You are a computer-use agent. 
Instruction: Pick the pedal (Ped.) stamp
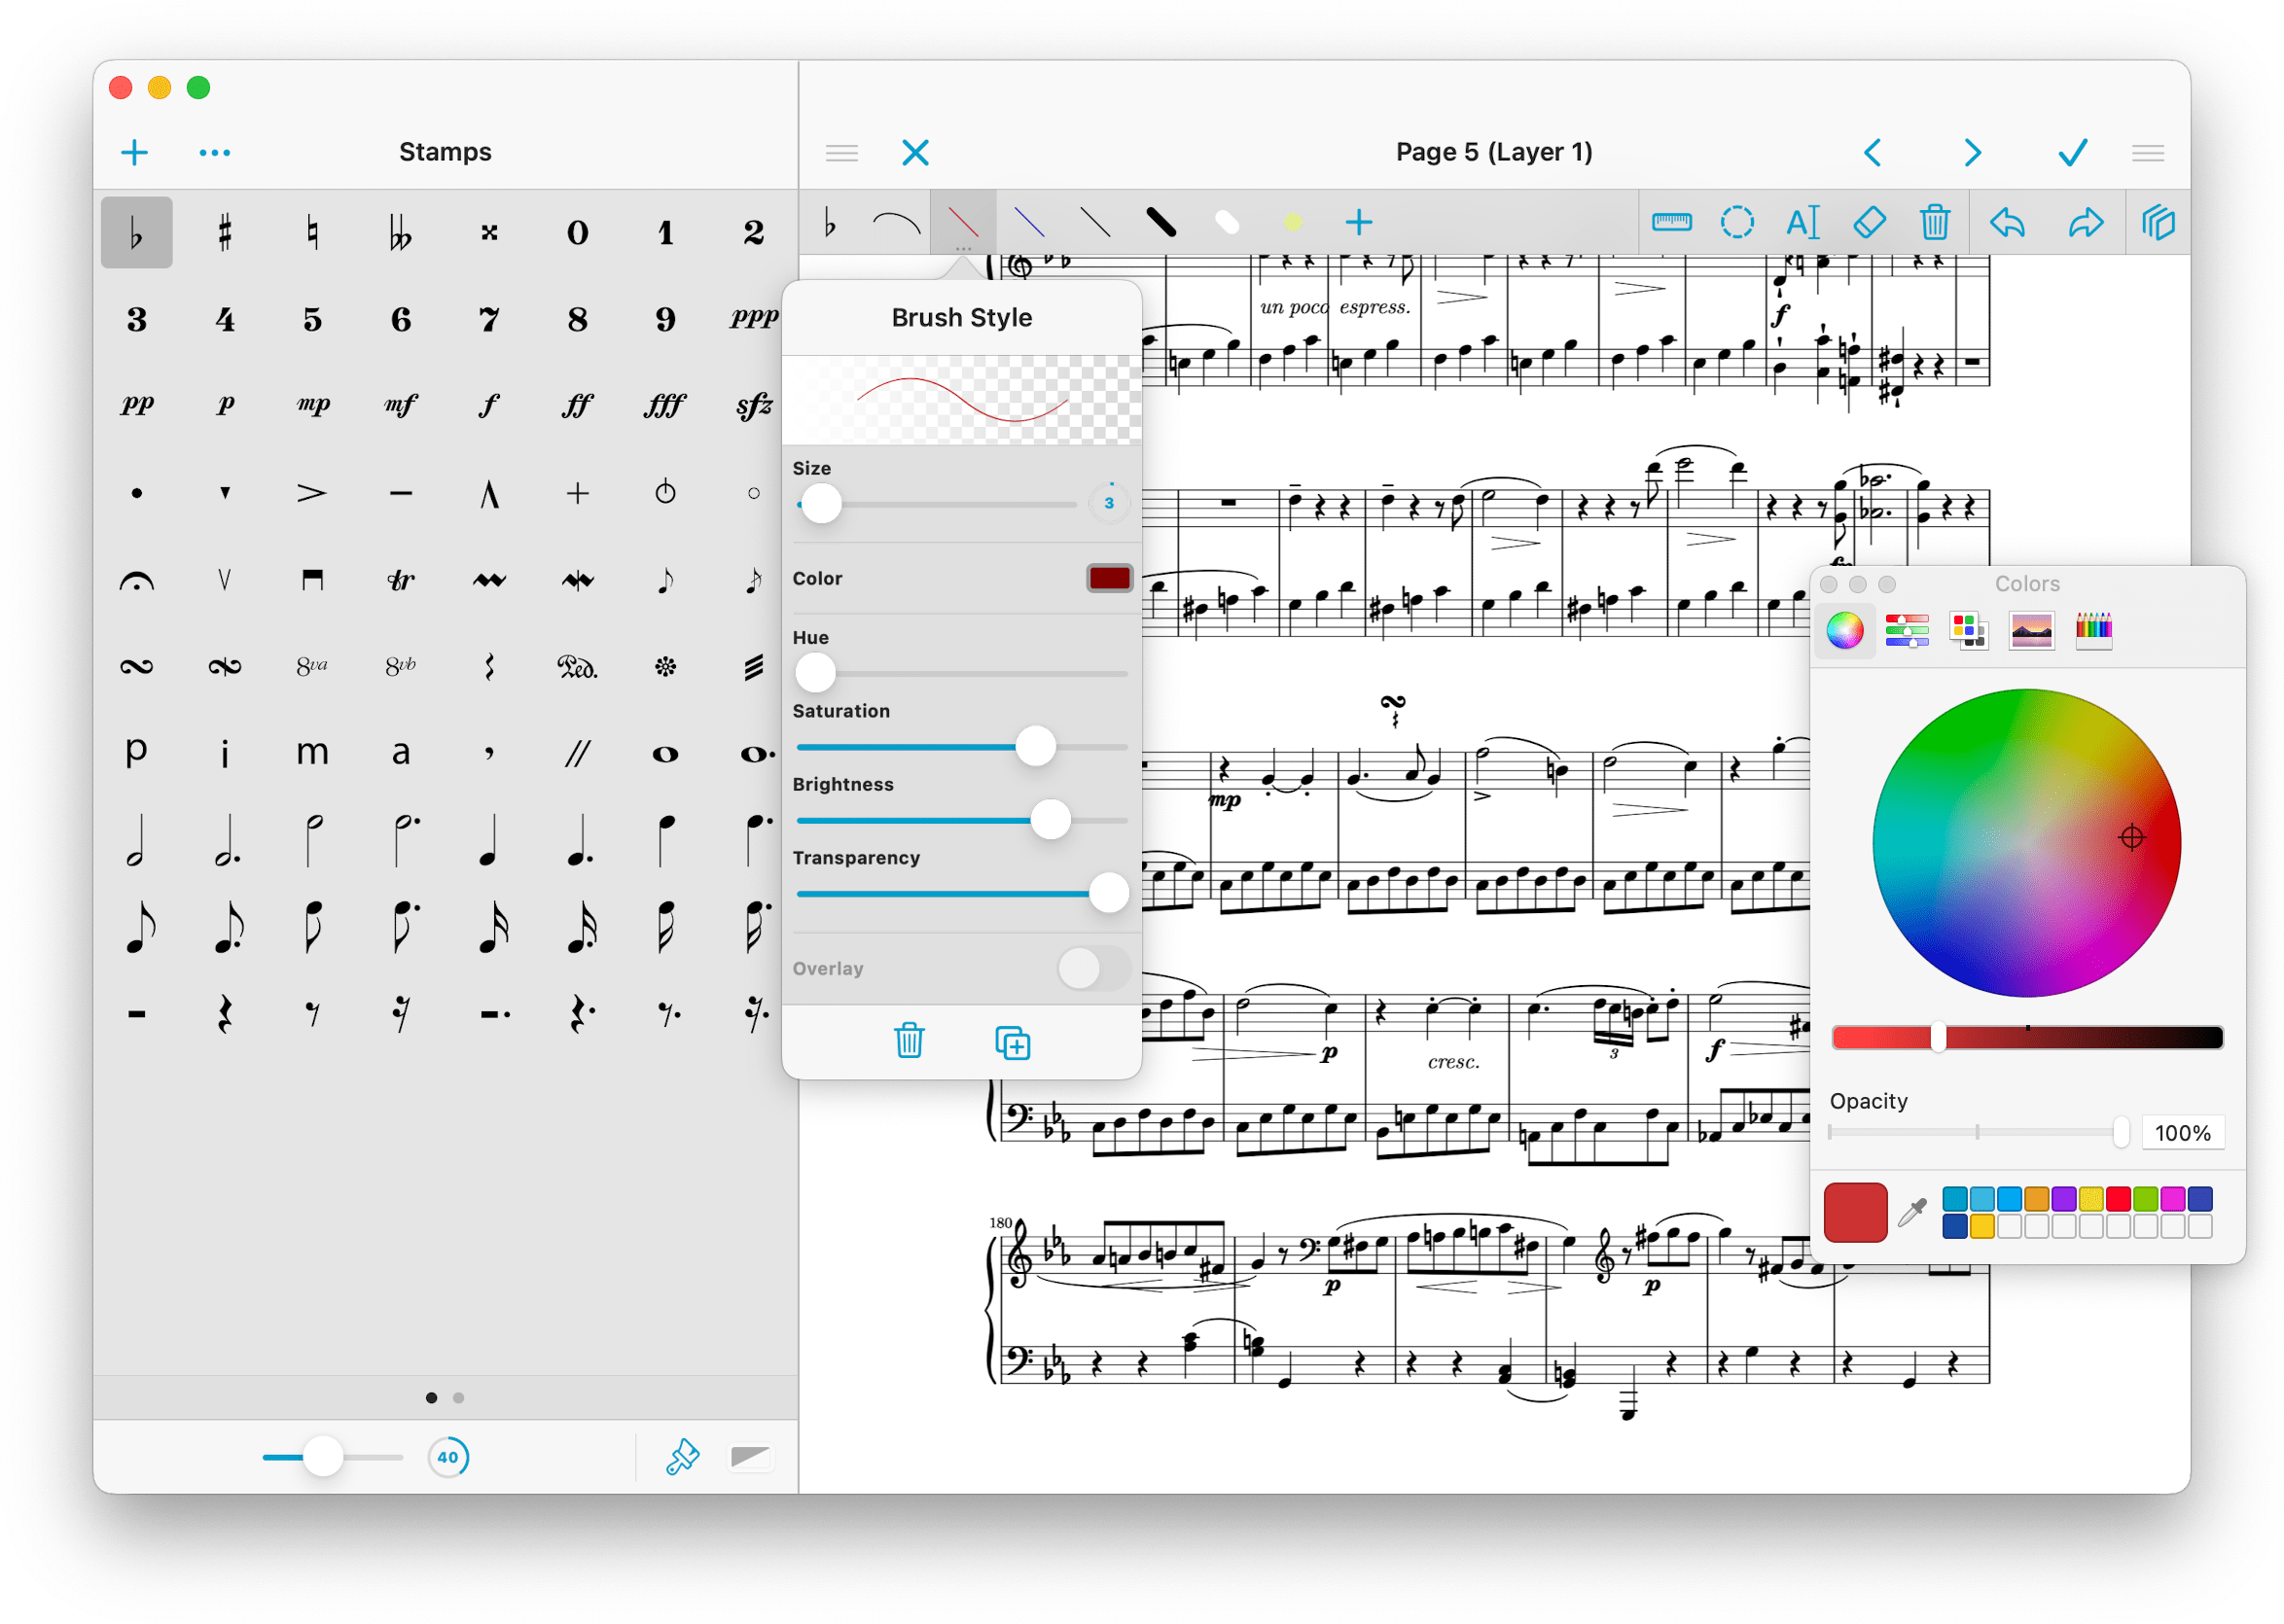577,666
